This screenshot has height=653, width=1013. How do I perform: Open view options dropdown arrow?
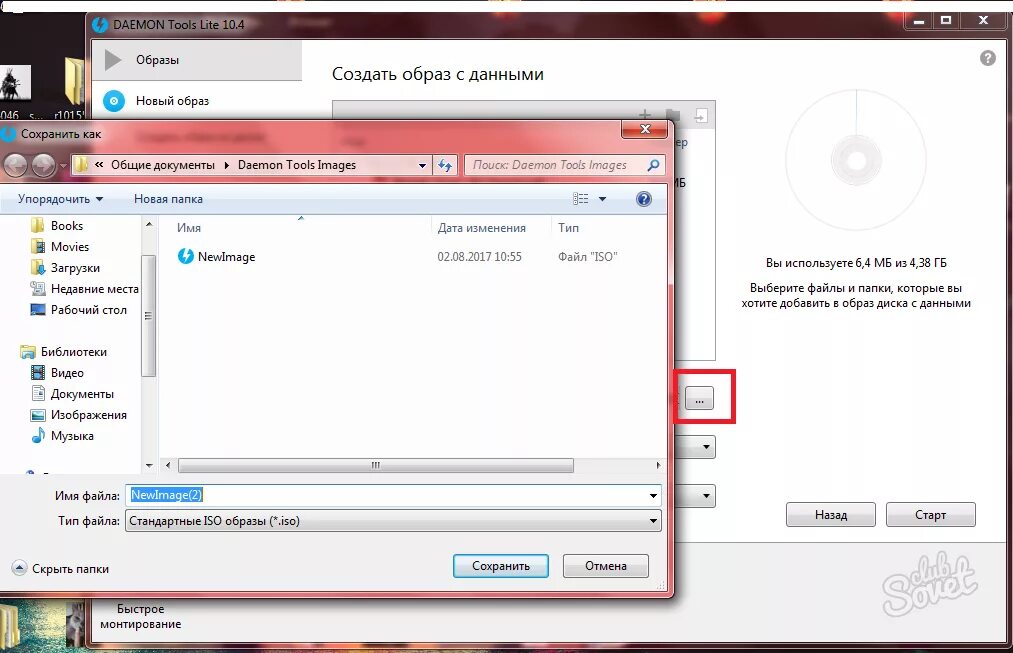602,199
